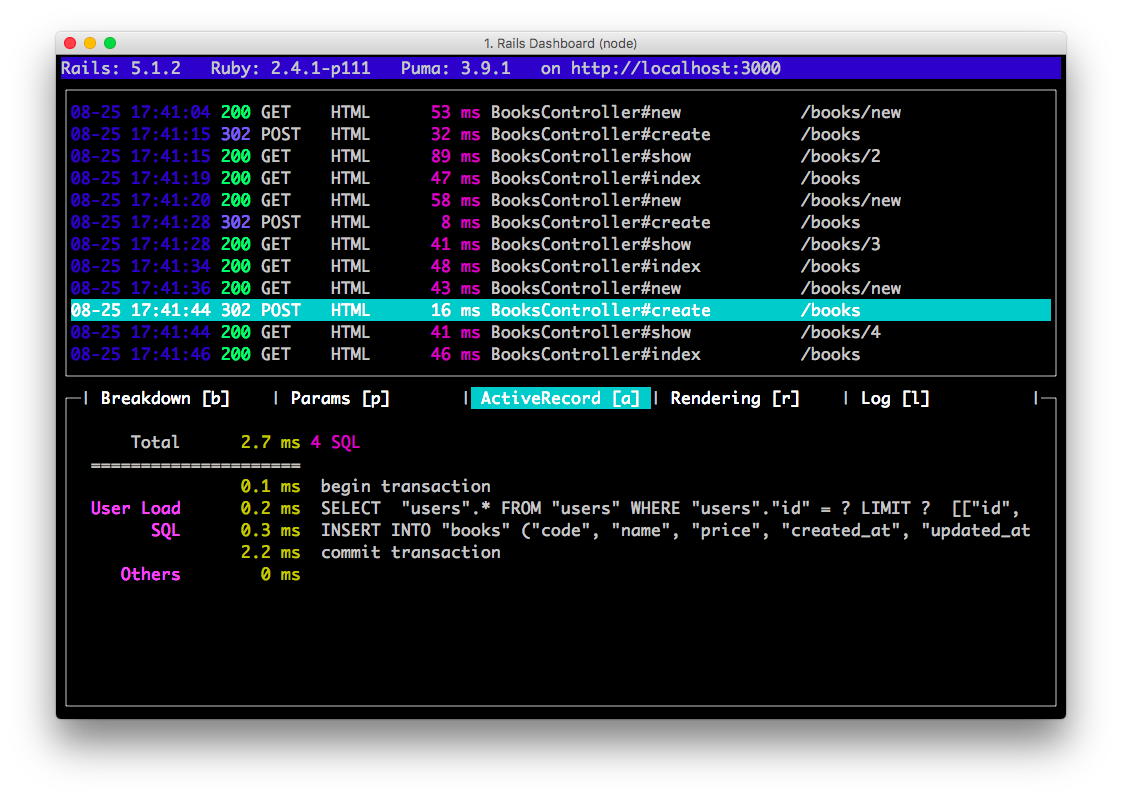The image size is (1122, 799).
Task: Select the request row for /books/4
Action: pos(560,333)
